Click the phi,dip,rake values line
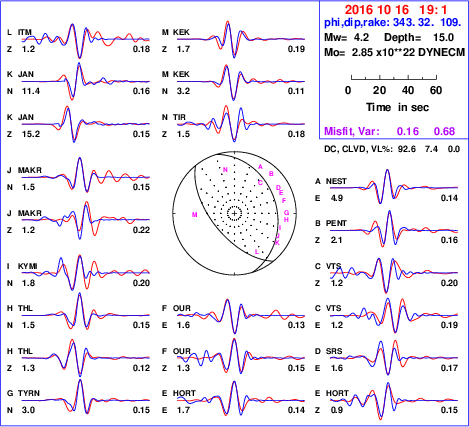Screen dimensions: 469x427 (x=393, y=23)
